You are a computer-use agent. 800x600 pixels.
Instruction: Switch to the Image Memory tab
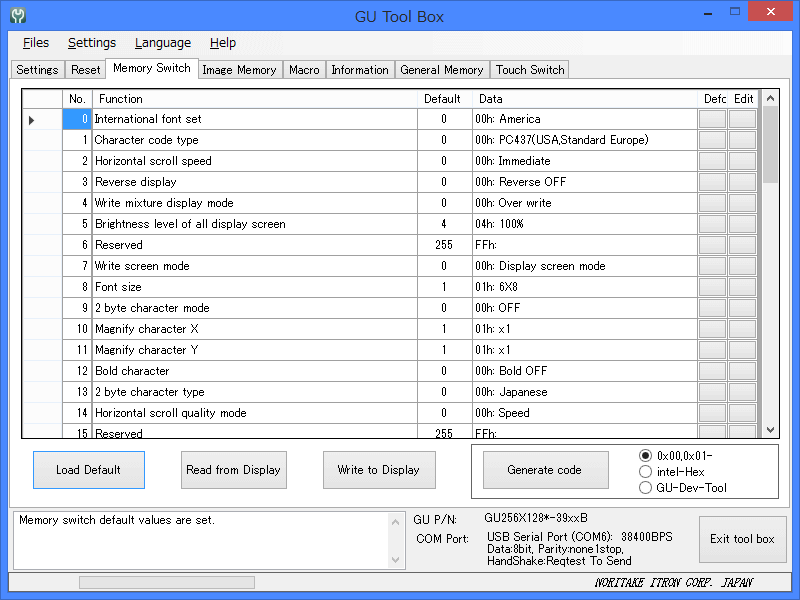click(239, 70)
